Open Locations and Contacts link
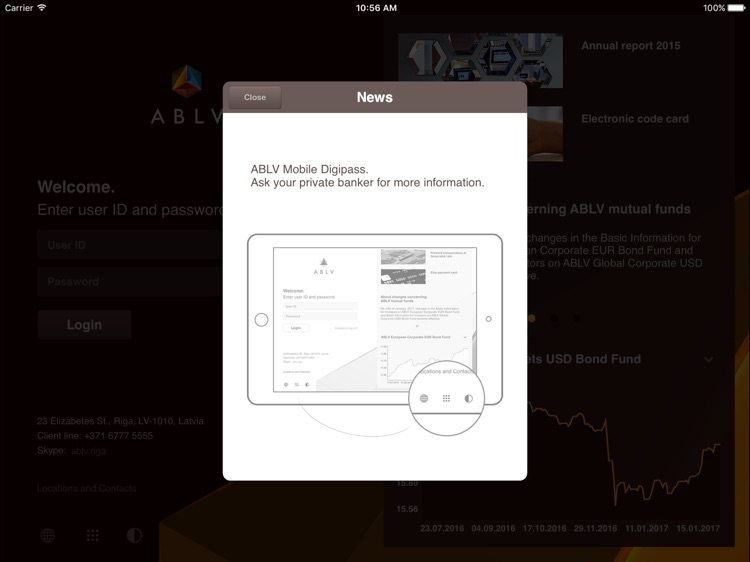The height and width of the screenshot is (562, 750). coord(87,488)
